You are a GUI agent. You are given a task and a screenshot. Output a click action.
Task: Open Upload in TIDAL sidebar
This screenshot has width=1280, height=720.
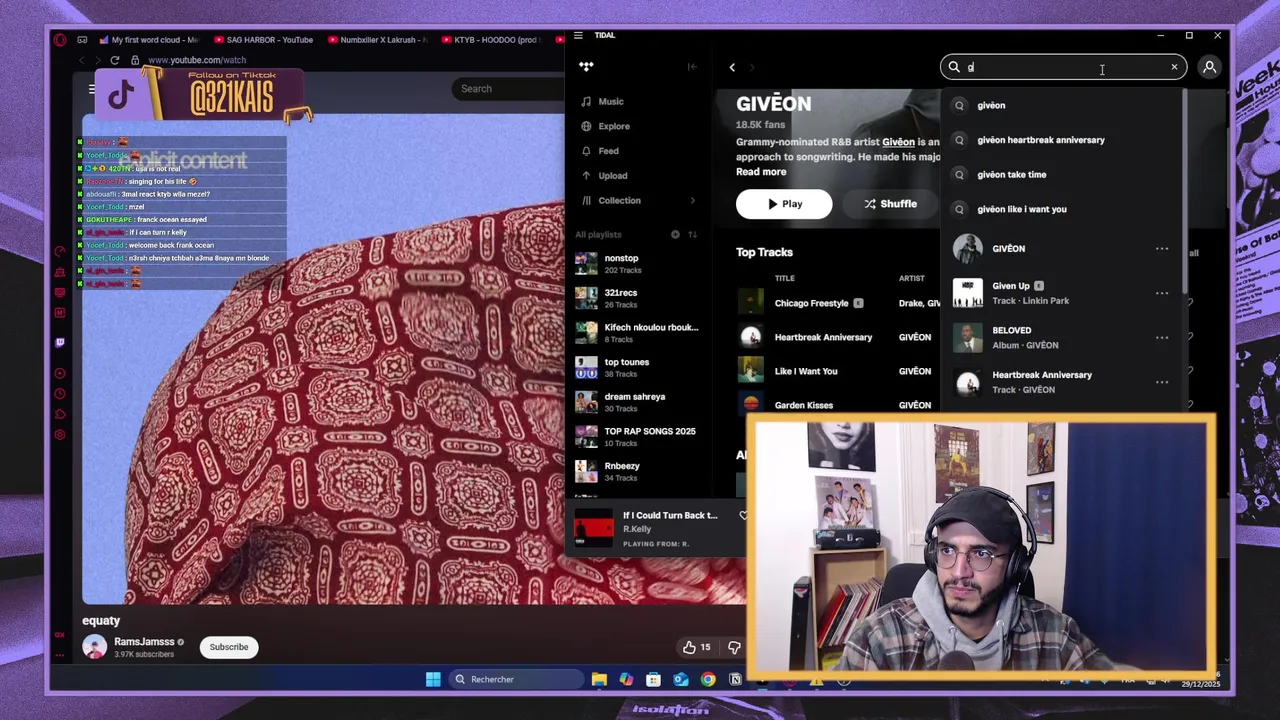(x=612, y=176)
